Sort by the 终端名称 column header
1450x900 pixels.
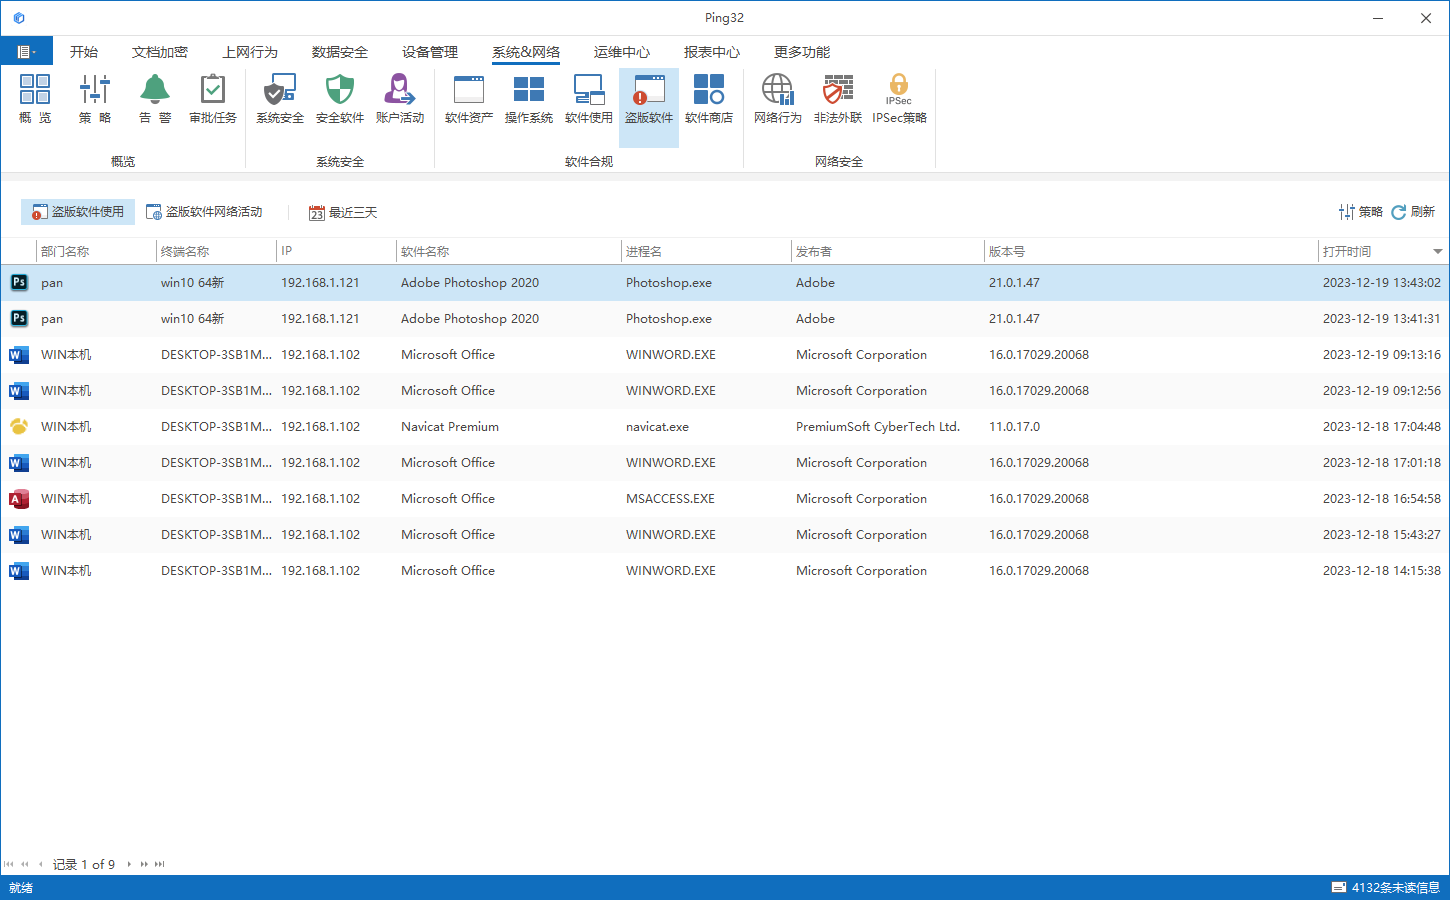[x=216, y=252]
